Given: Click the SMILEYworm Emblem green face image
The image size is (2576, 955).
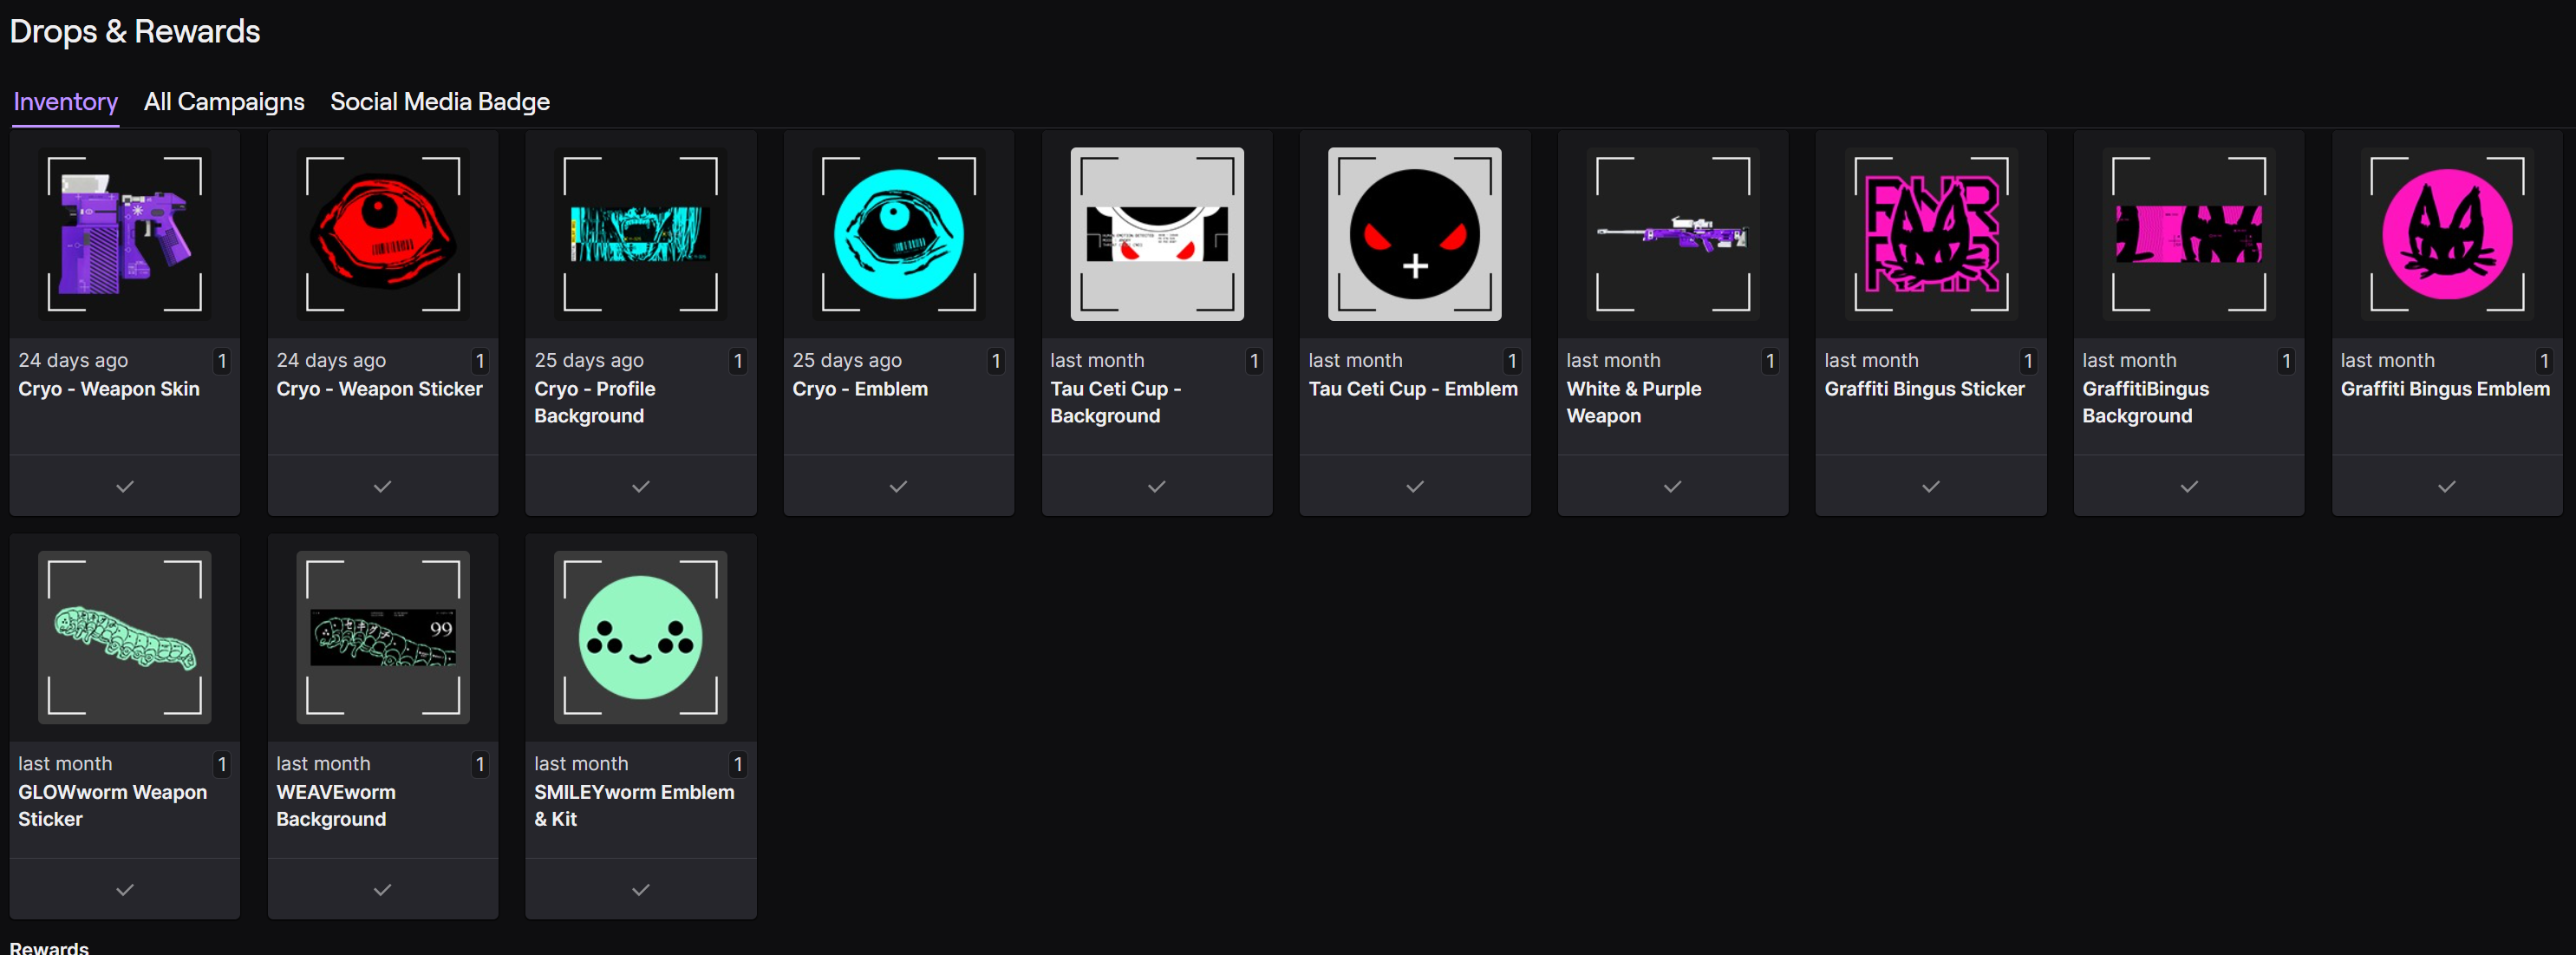Looking at the screenshot, I should pos(640,637).
